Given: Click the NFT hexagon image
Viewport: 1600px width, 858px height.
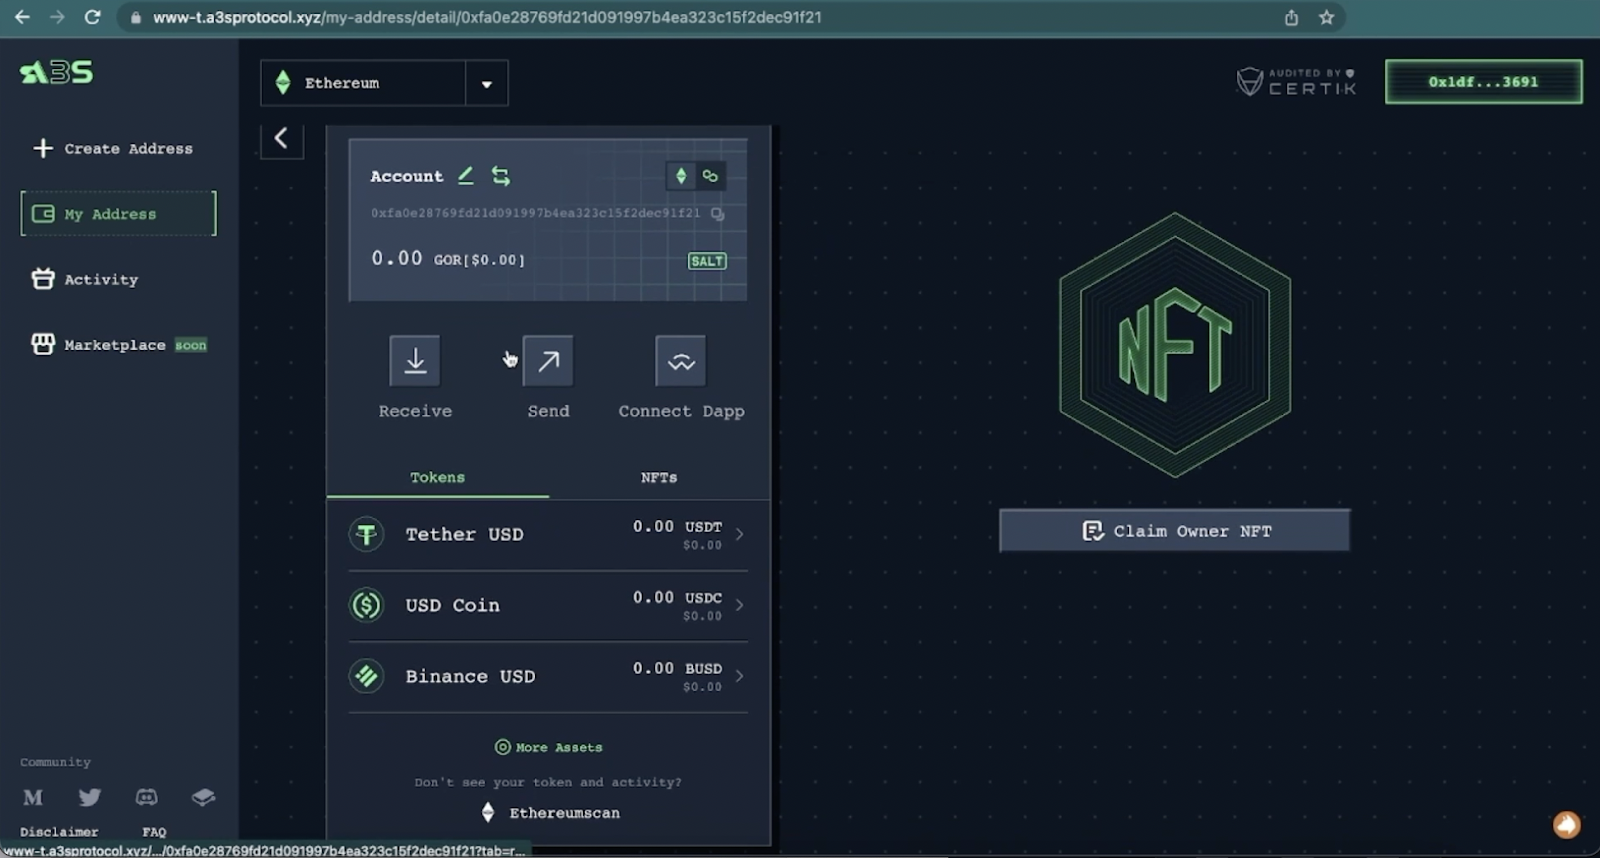Looking at the screenshot, I should point(1175,345).
